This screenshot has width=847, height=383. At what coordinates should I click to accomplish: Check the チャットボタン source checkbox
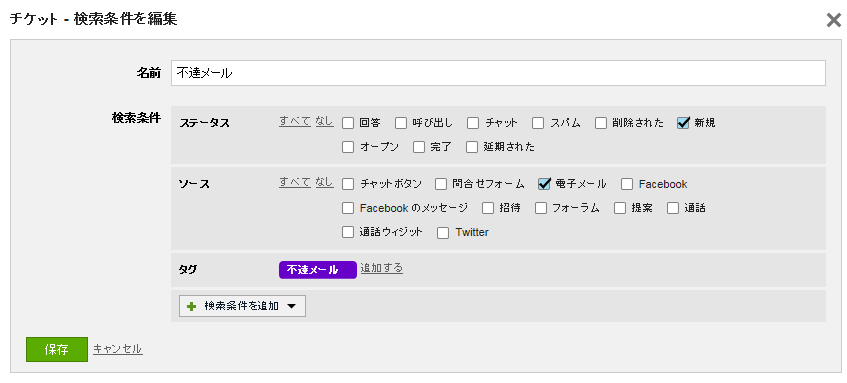pos(348,184)
